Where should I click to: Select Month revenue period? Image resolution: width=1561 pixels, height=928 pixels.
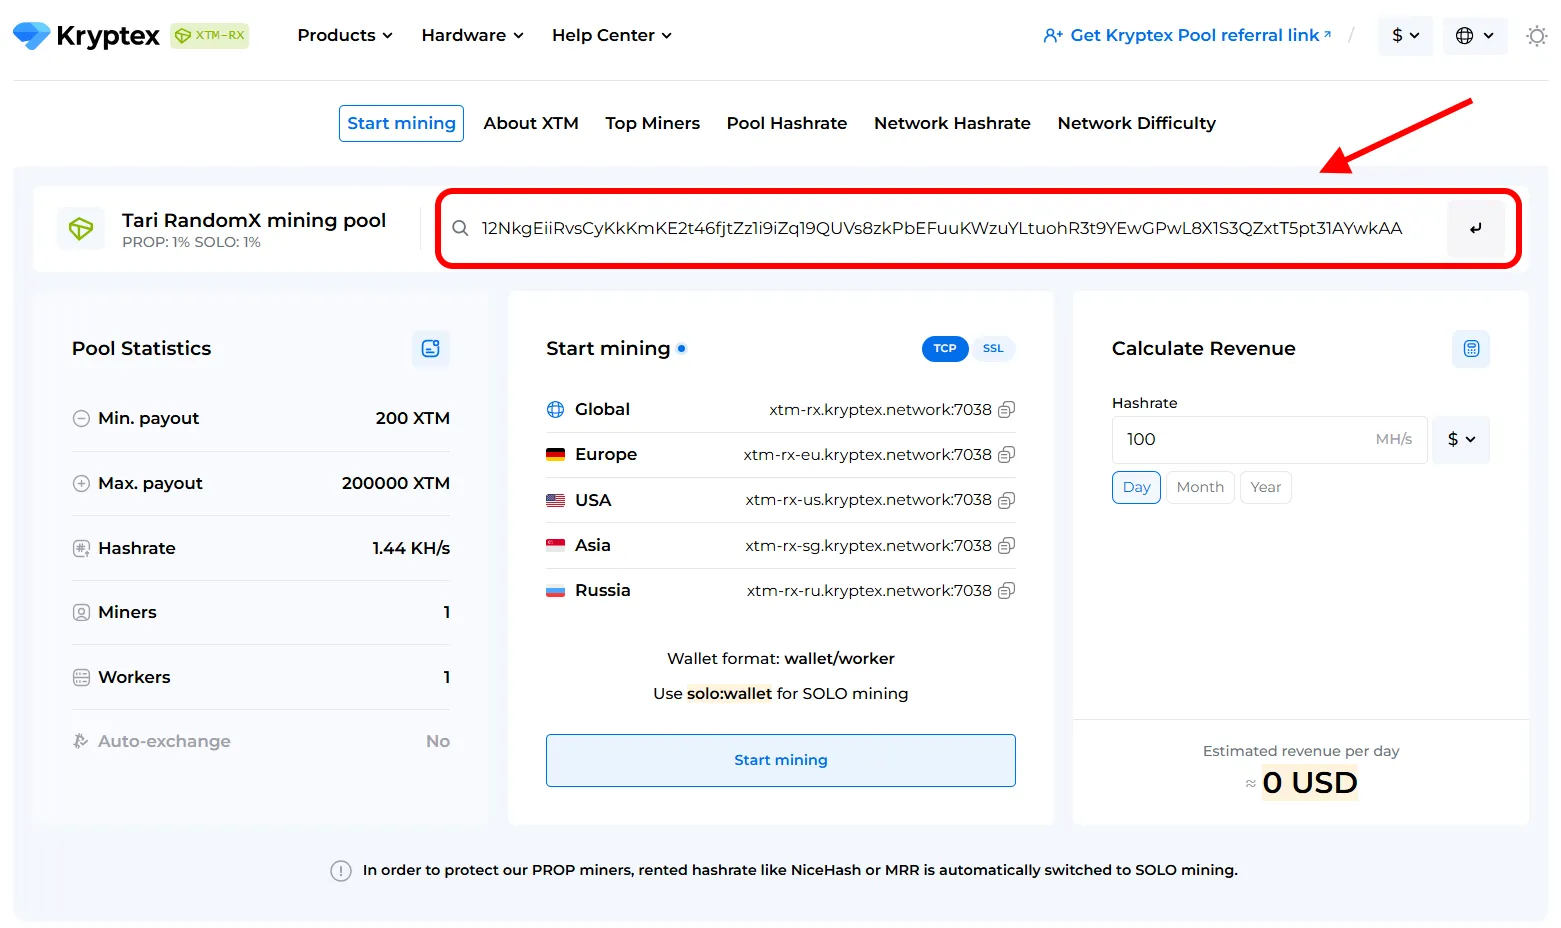point(1200,487)
